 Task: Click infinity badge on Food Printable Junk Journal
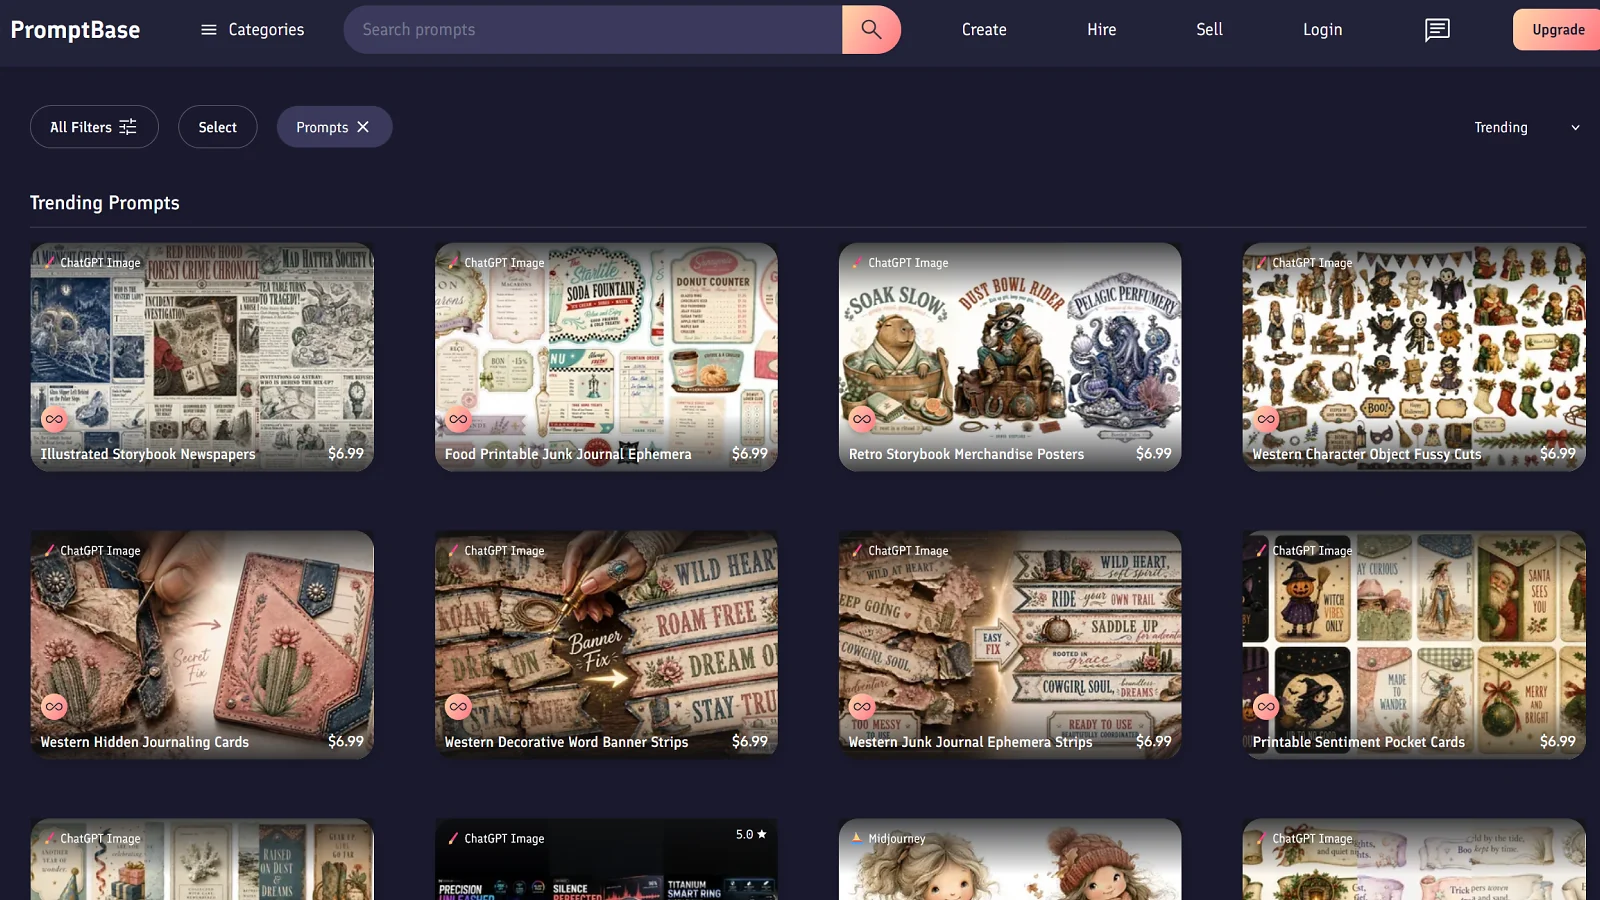(x=458, y=419)
